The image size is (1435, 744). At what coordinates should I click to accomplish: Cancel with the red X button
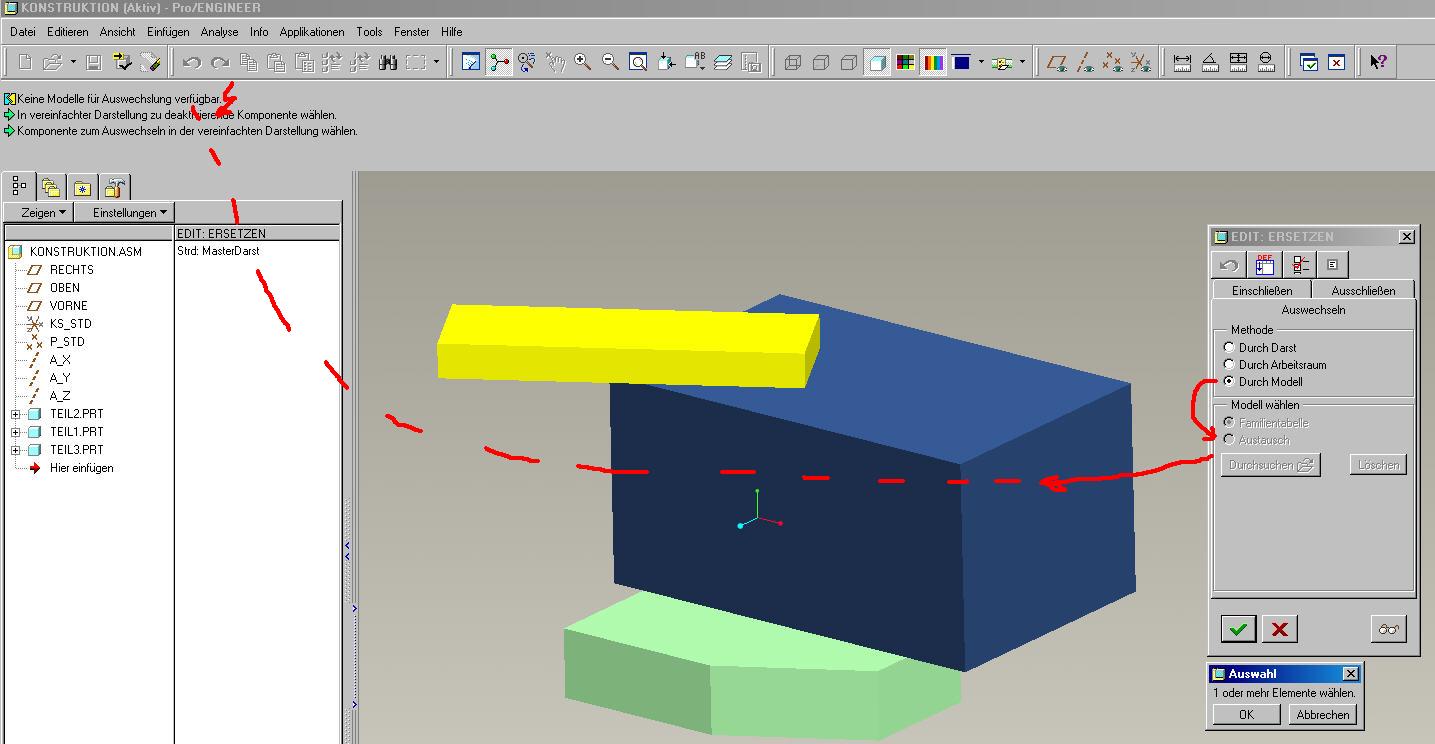(1279, 629)
